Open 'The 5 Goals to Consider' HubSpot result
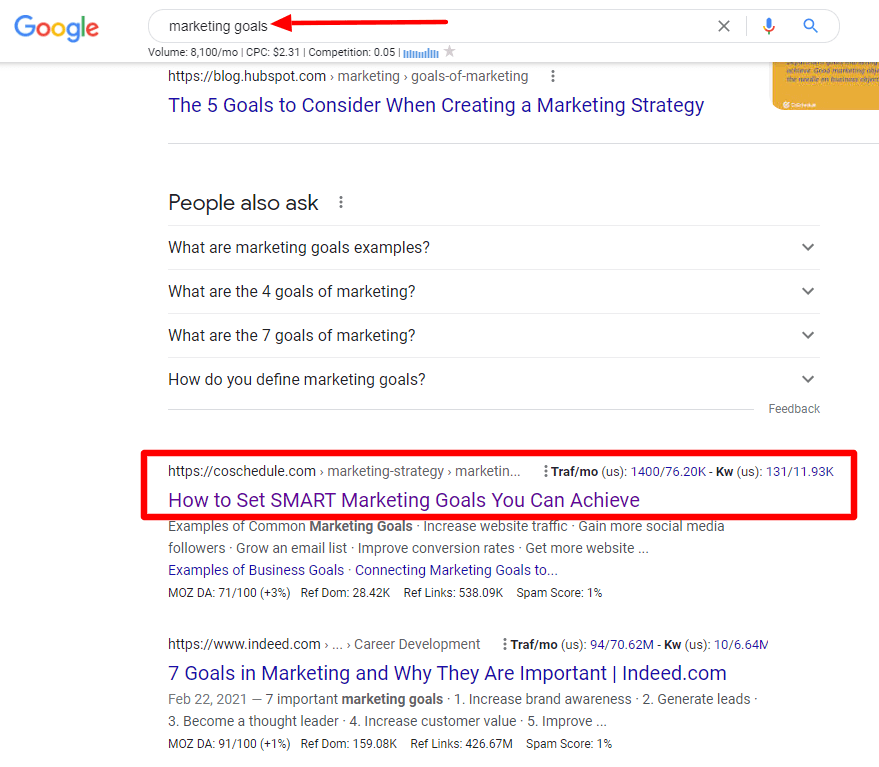This screenshot has width=879, height=767. (436, 105)
